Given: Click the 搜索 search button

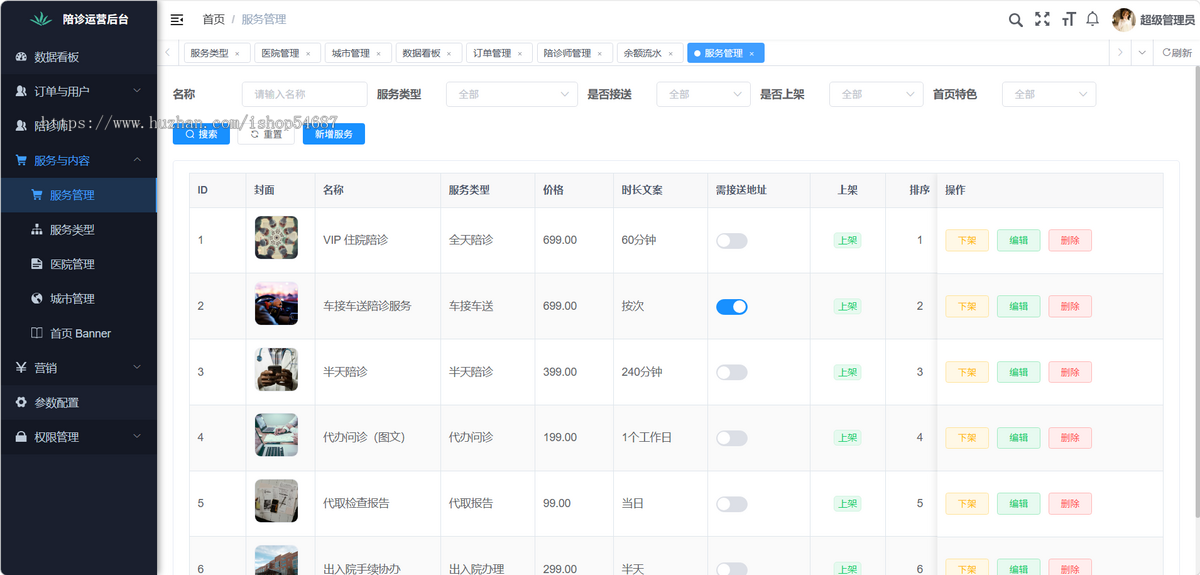Looking at the screenshot, I should tap(201, 134).
